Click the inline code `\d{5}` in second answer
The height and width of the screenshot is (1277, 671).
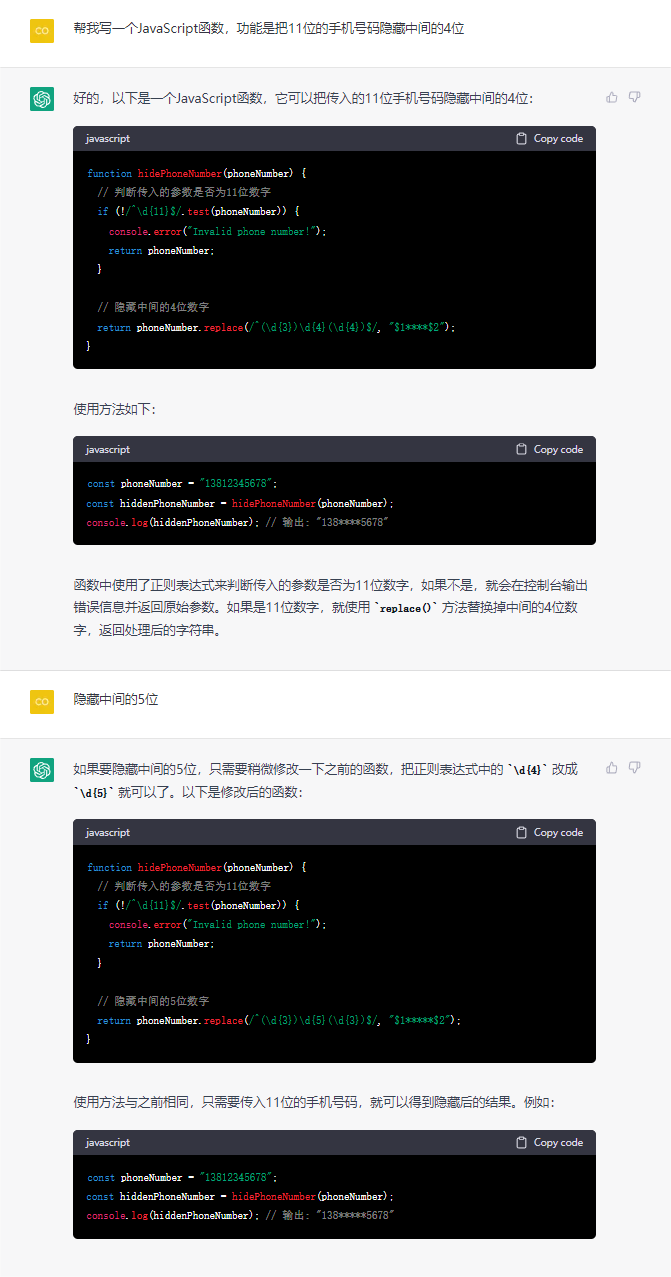click(x=96, y=792)
